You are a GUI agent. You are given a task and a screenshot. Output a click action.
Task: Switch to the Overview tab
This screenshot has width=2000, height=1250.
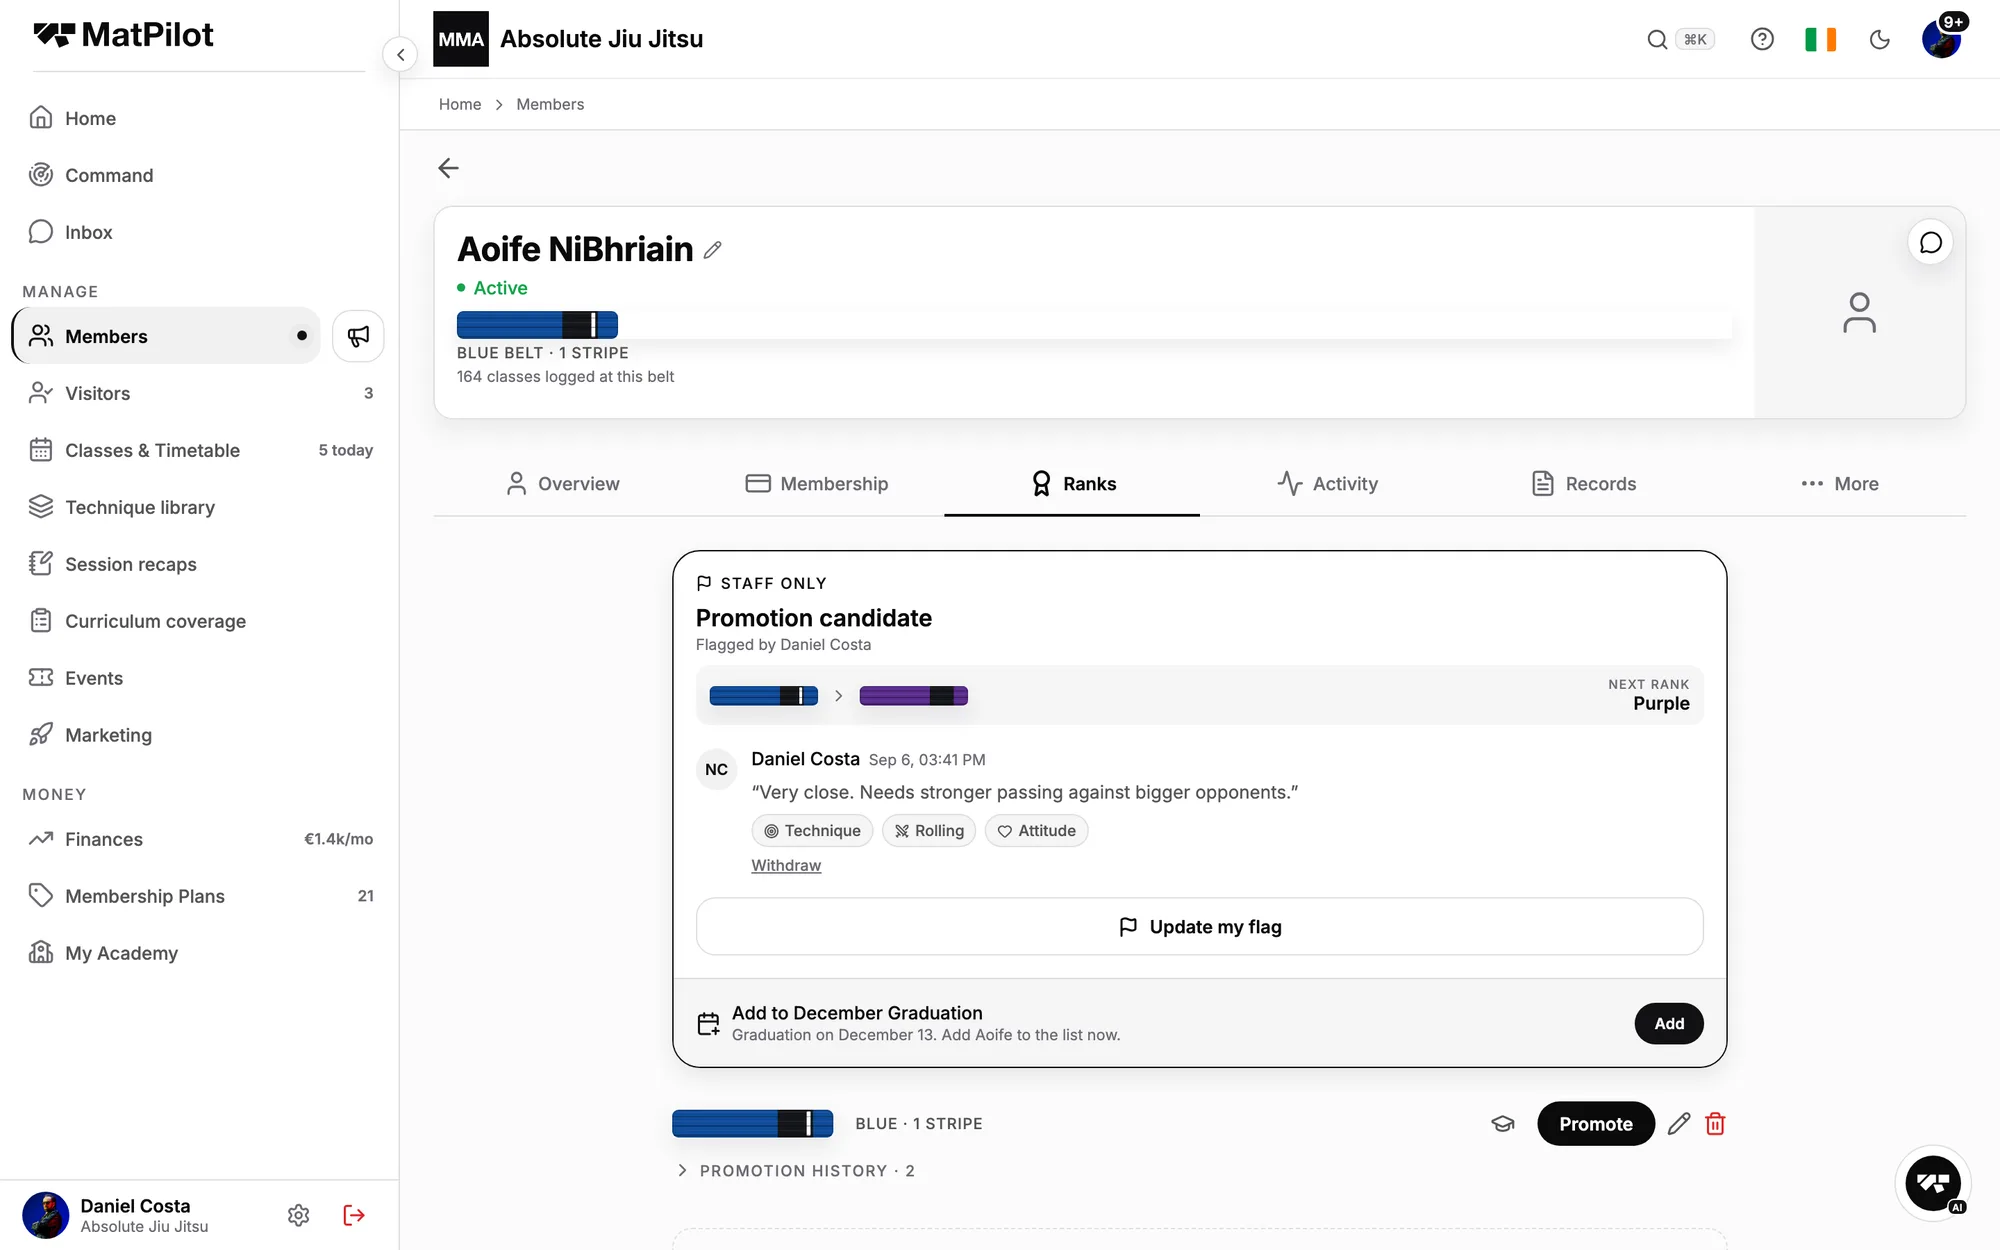click(563, 484)
